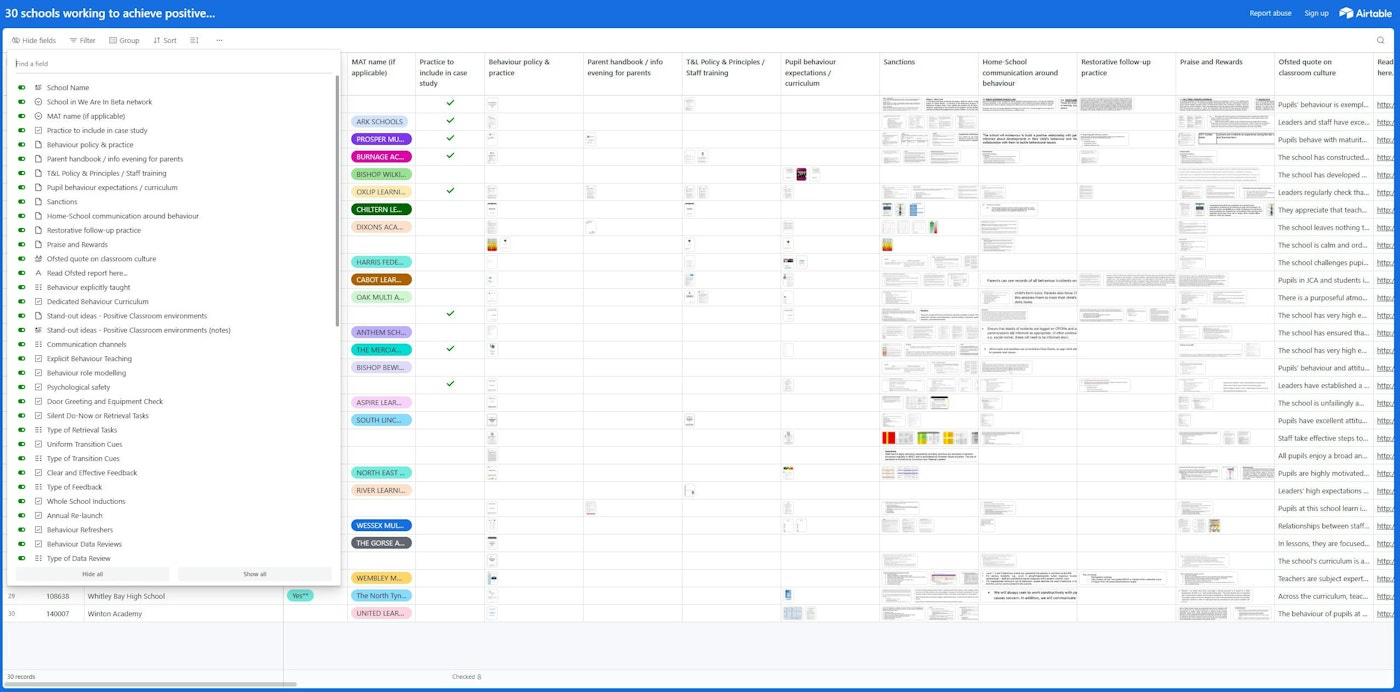Click the Whitley Bay High School cell

184,596
